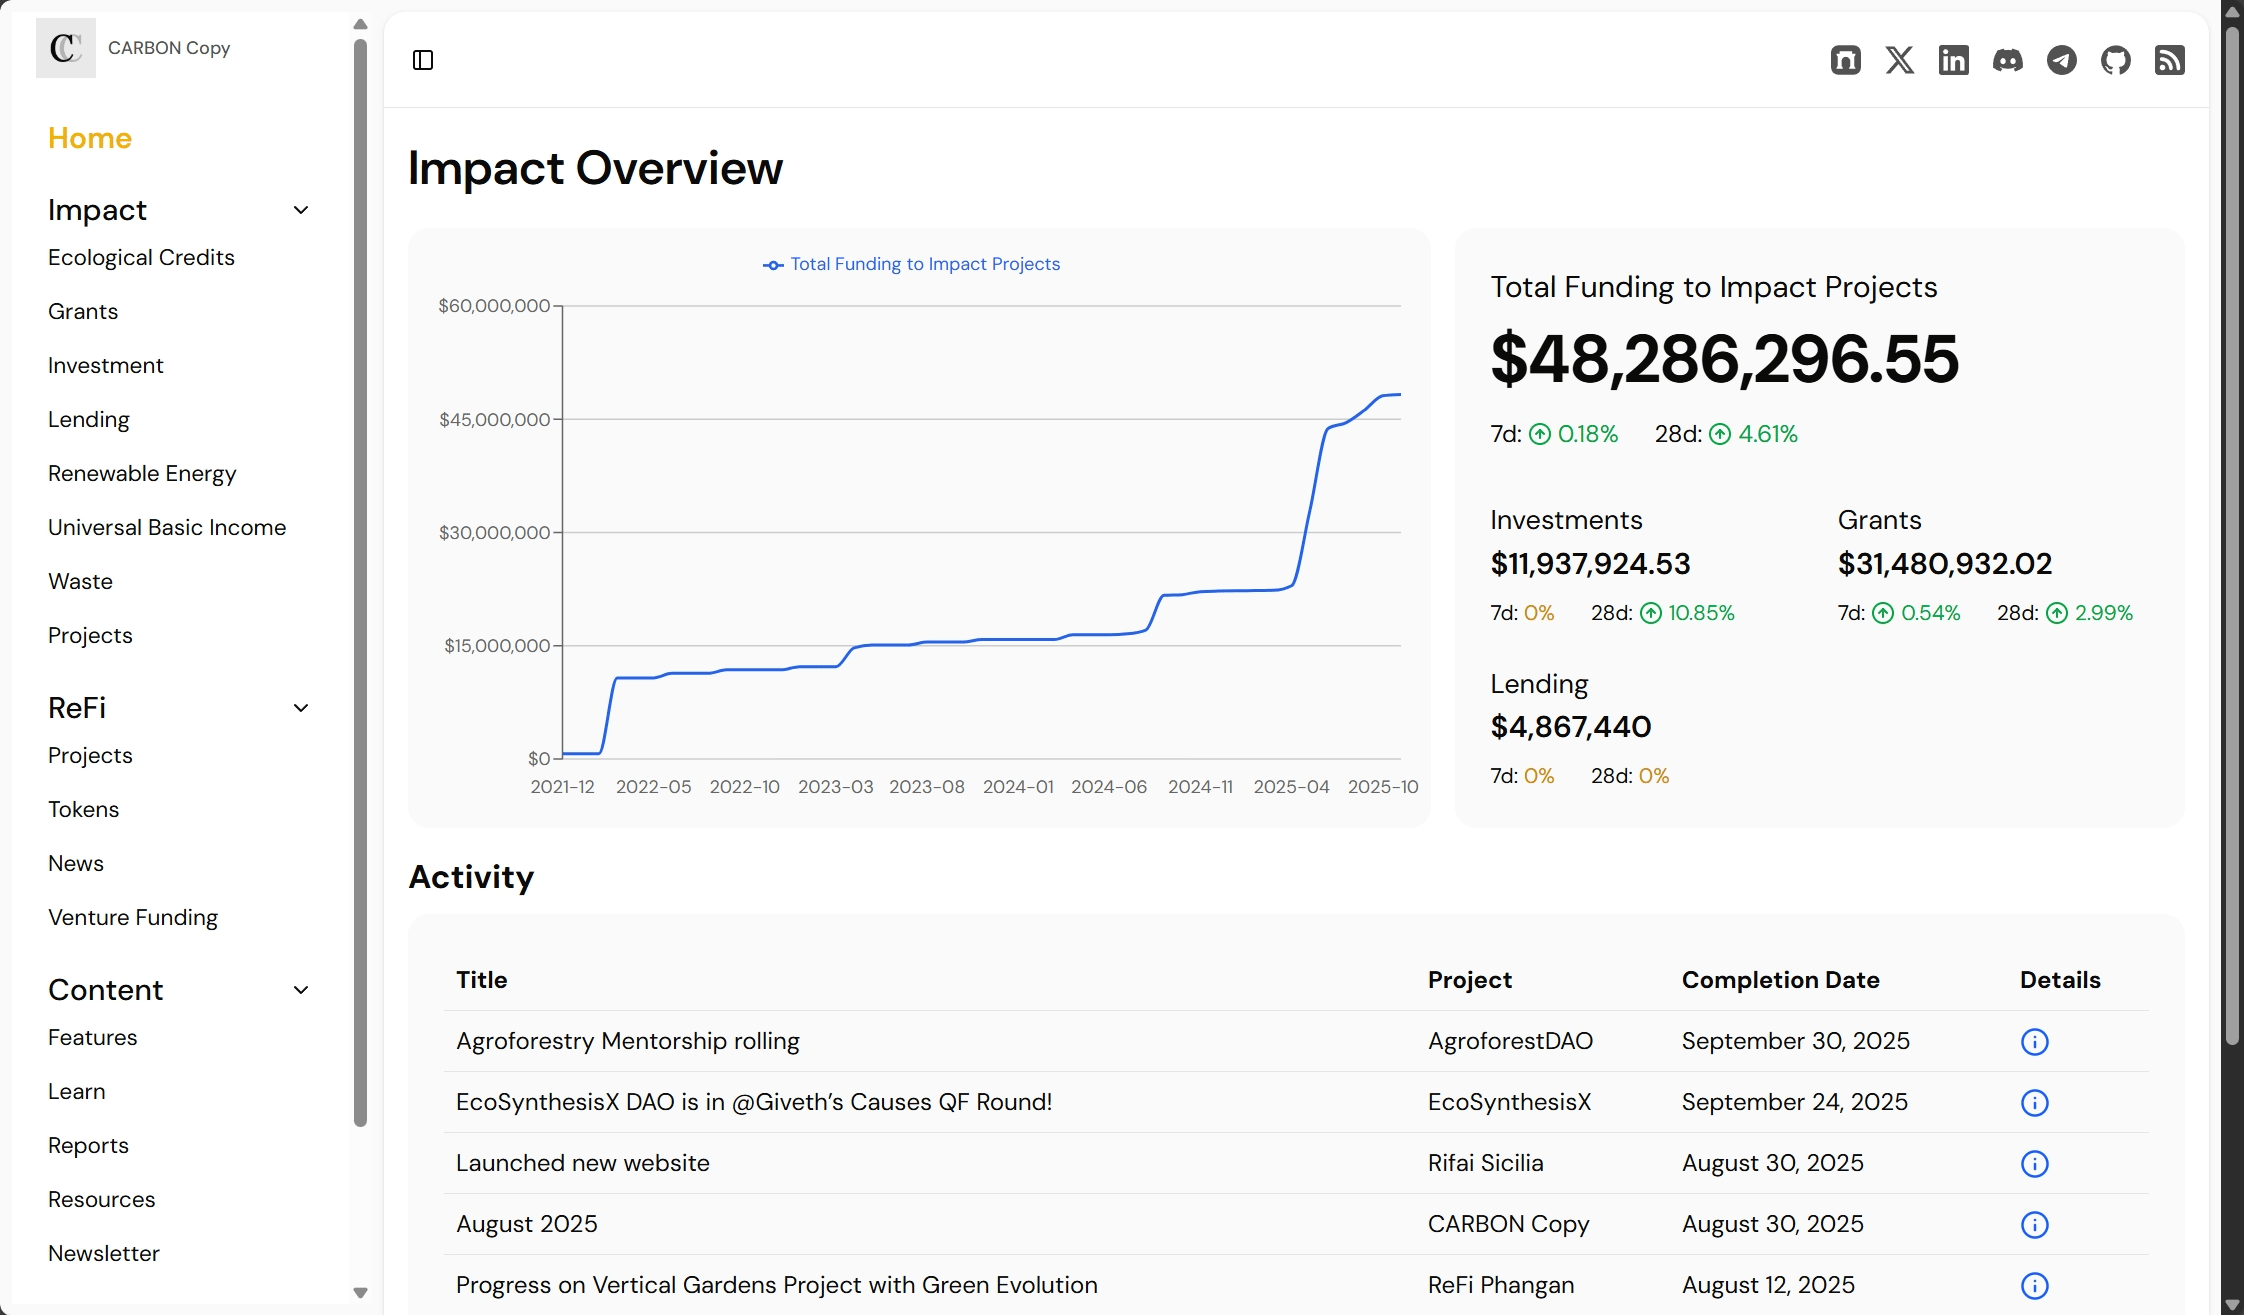The image size is (2244, 1315).
Task: Go to the GitHub repository icon
Action: coord(2115,60)
